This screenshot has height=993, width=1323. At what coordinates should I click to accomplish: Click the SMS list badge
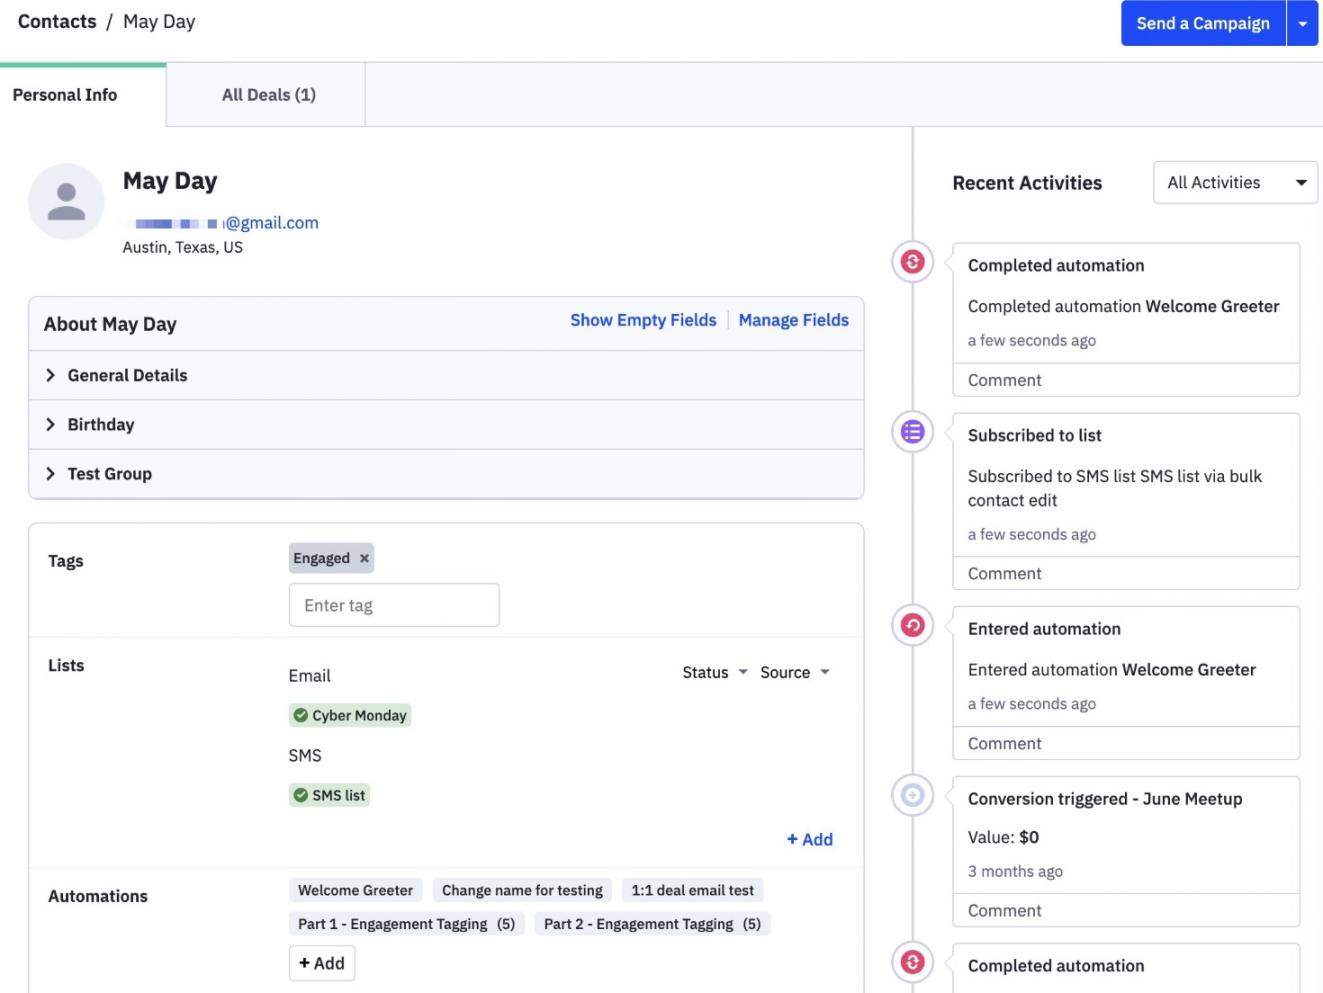click(x=330, y=794)
